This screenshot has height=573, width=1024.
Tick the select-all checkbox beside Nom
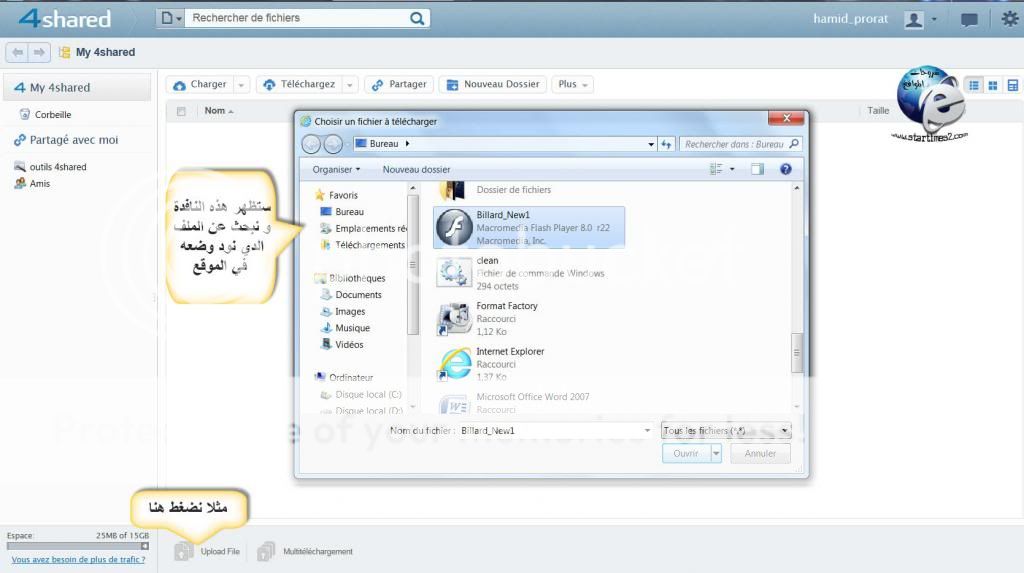tap(181, 111)
